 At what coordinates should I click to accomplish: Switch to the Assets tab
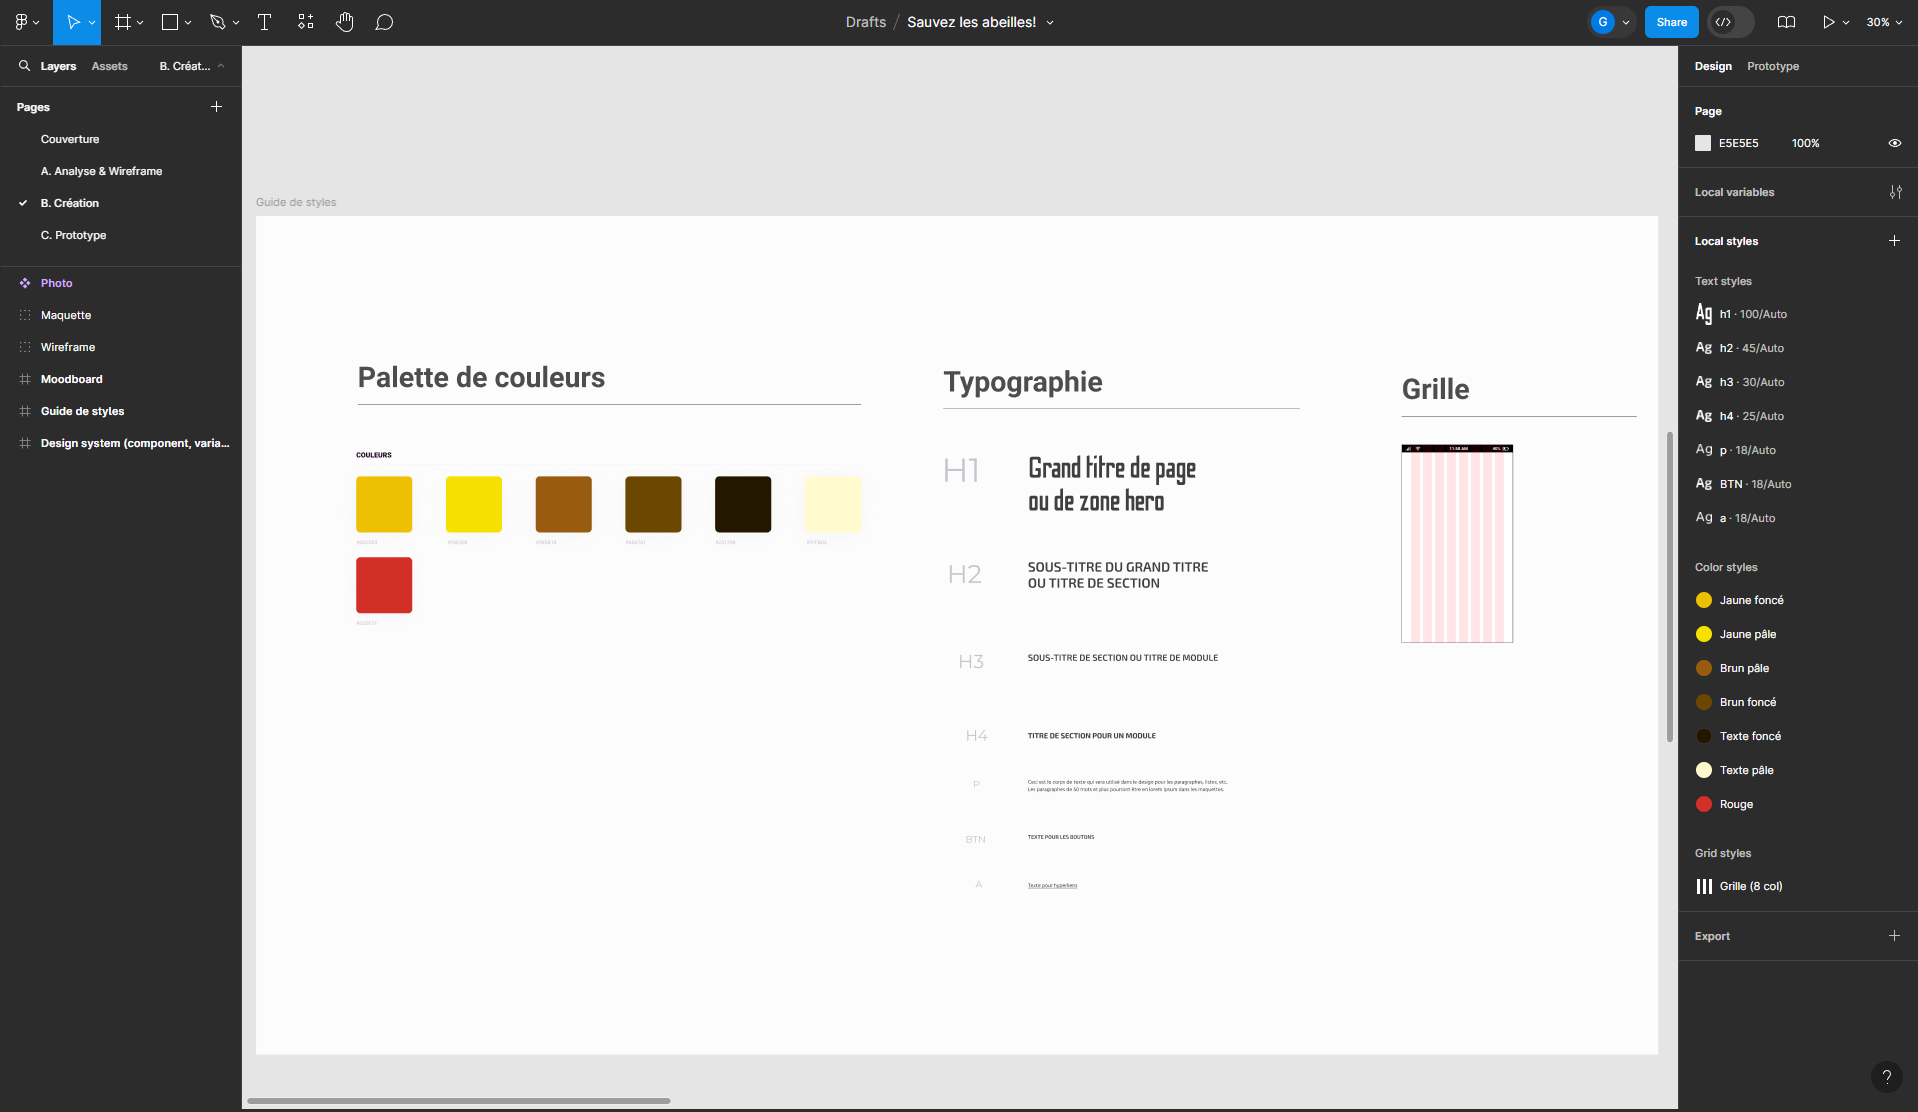[110, 66]
